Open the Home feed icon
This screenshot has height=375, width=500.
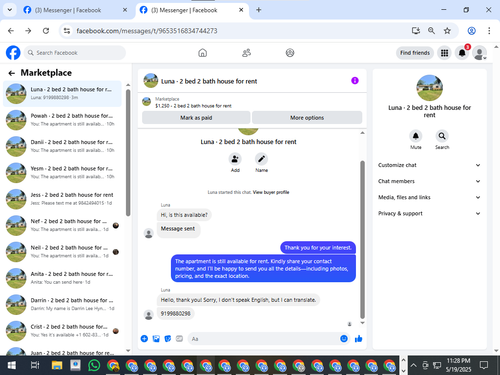point(202,53)
